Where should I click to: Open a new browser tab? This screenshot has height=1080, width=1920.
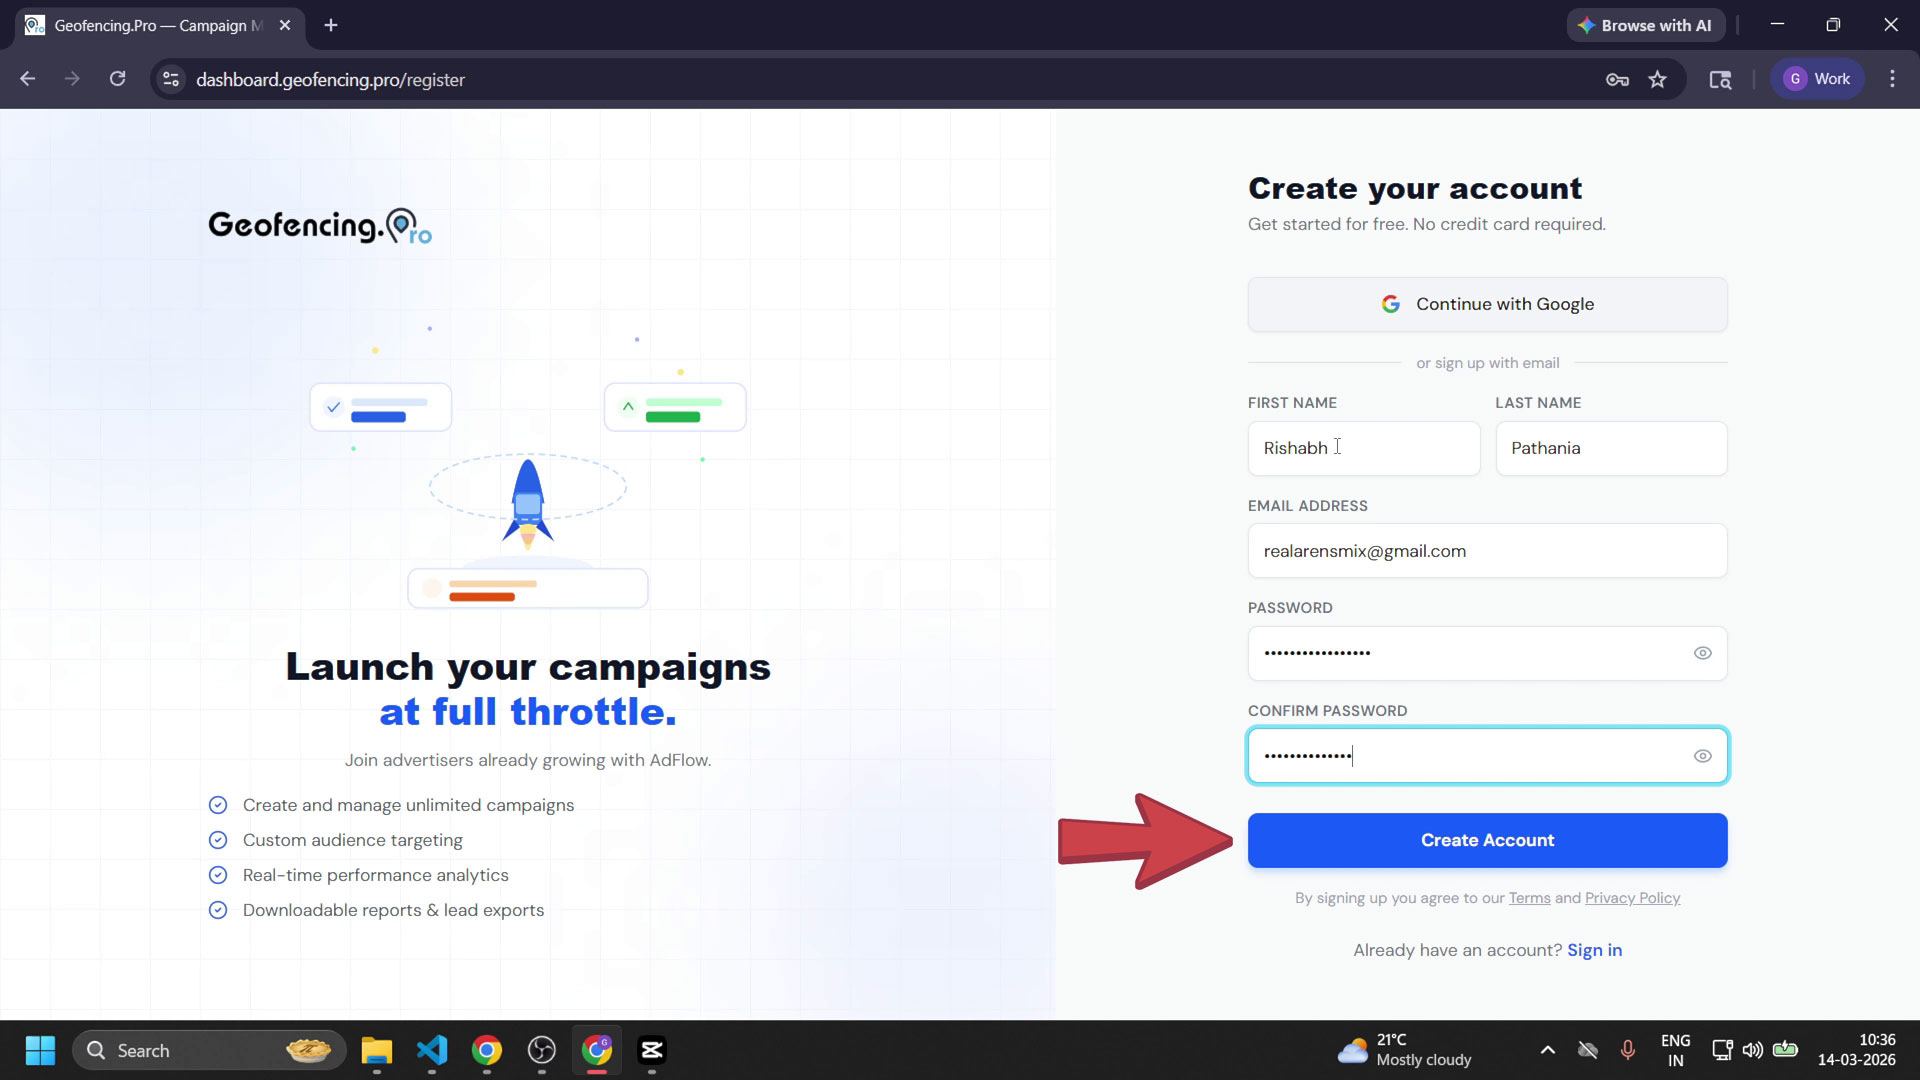pyautogui.click(x=331, y=25)
